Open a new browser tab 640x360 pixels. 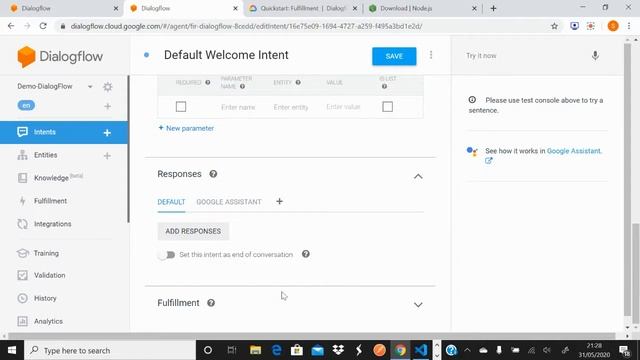pyautogui.click(x=493, y=8)
